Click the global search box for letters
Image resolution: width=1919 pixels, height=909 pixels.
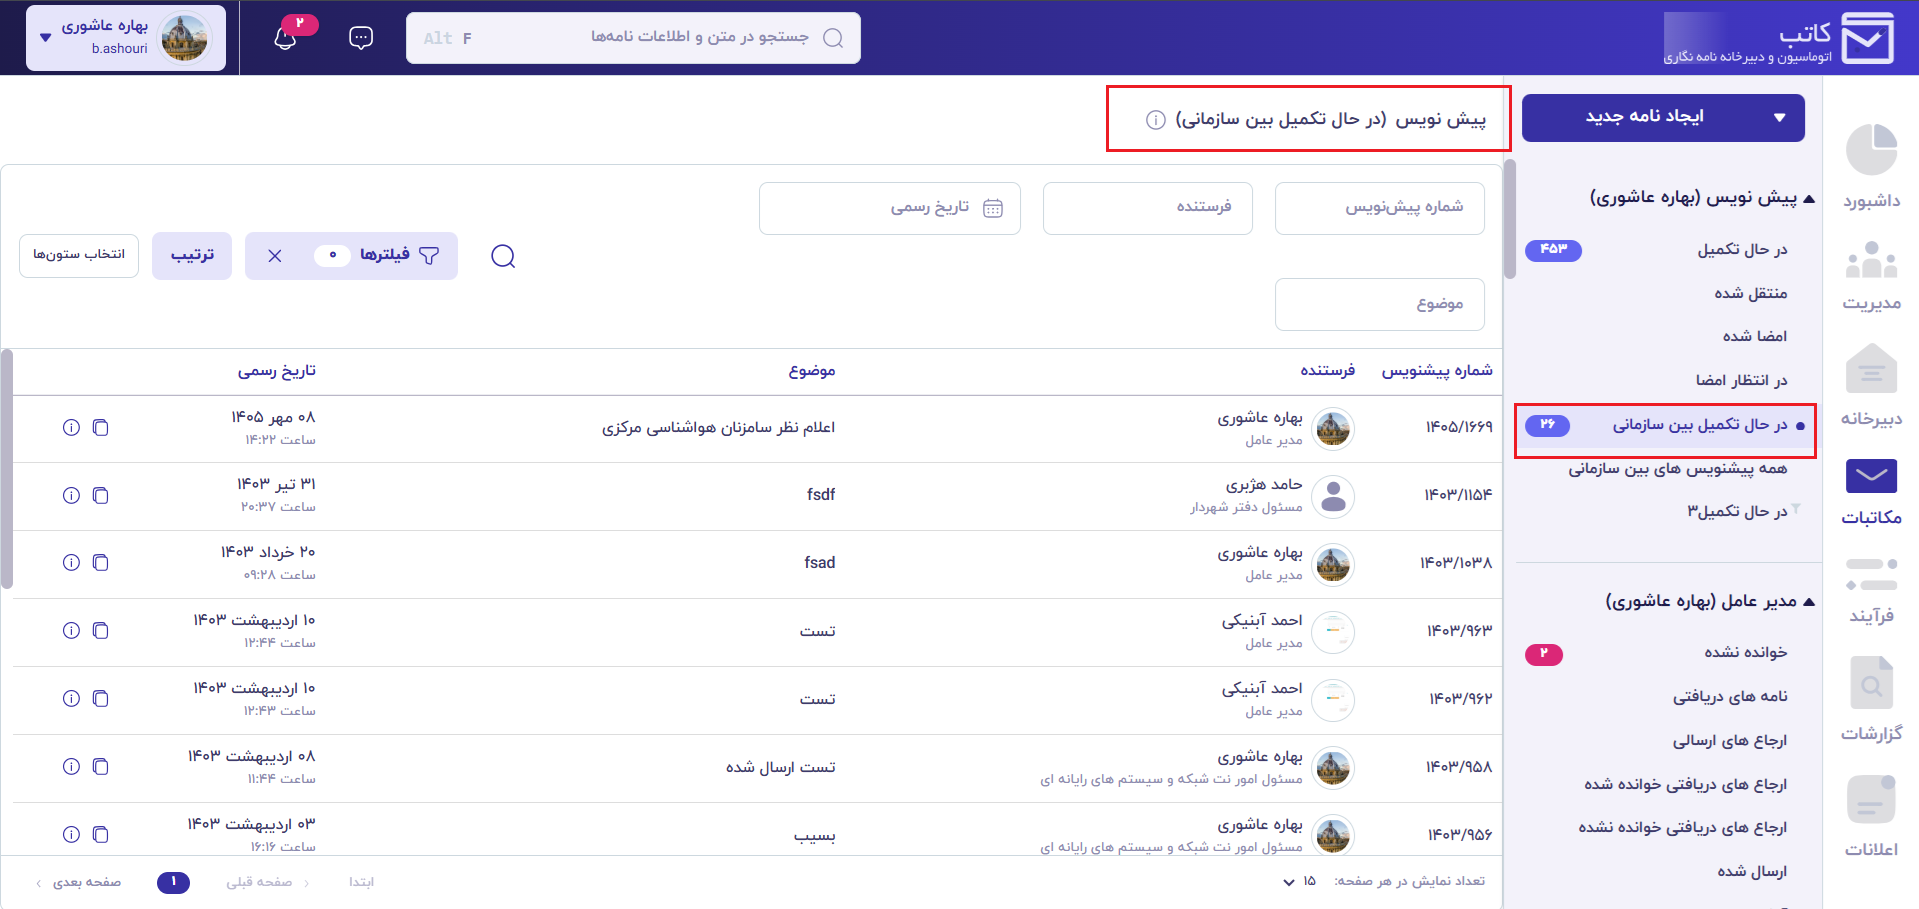point(633,38)
